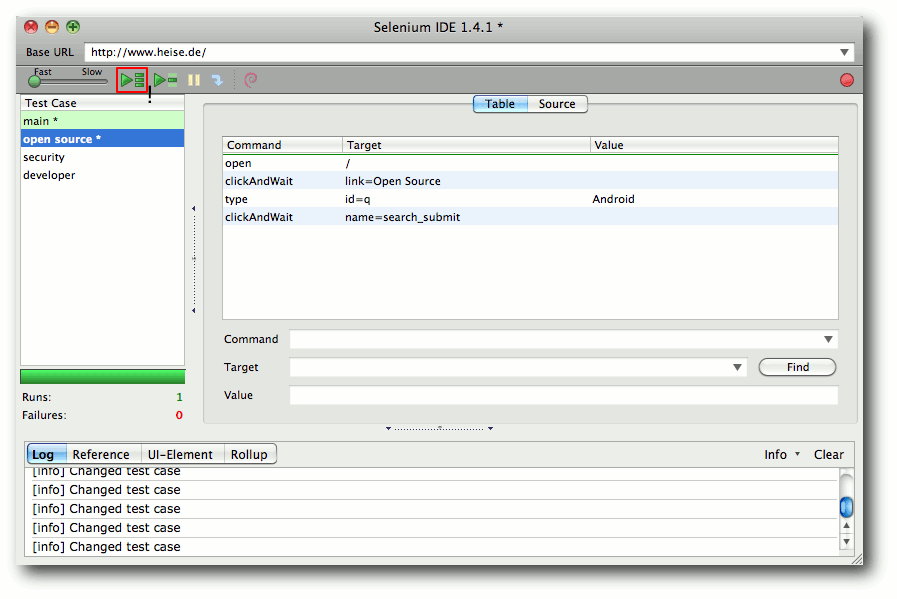Open the UI-Element tab
Image resolution: width=897 pixels, height=599 pixels.
180,455
